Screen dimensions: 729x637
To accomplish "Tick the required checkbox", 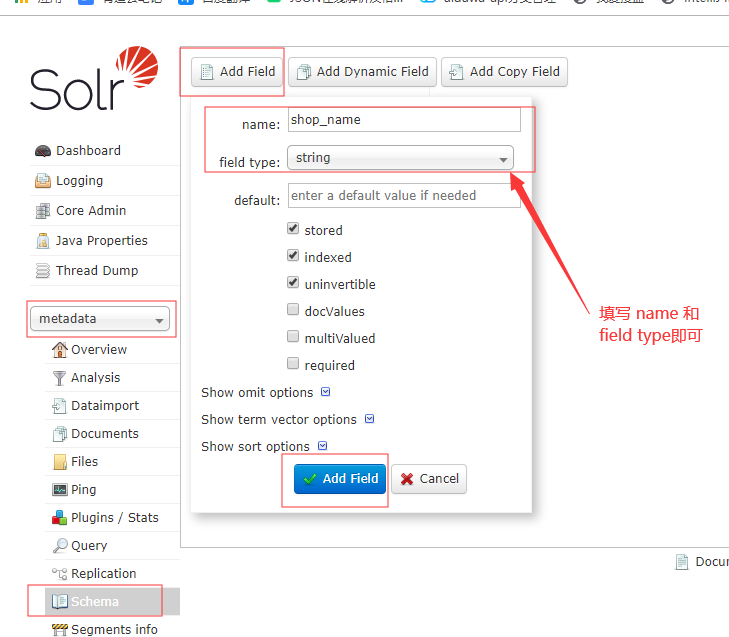I will [x=293, y=364].
